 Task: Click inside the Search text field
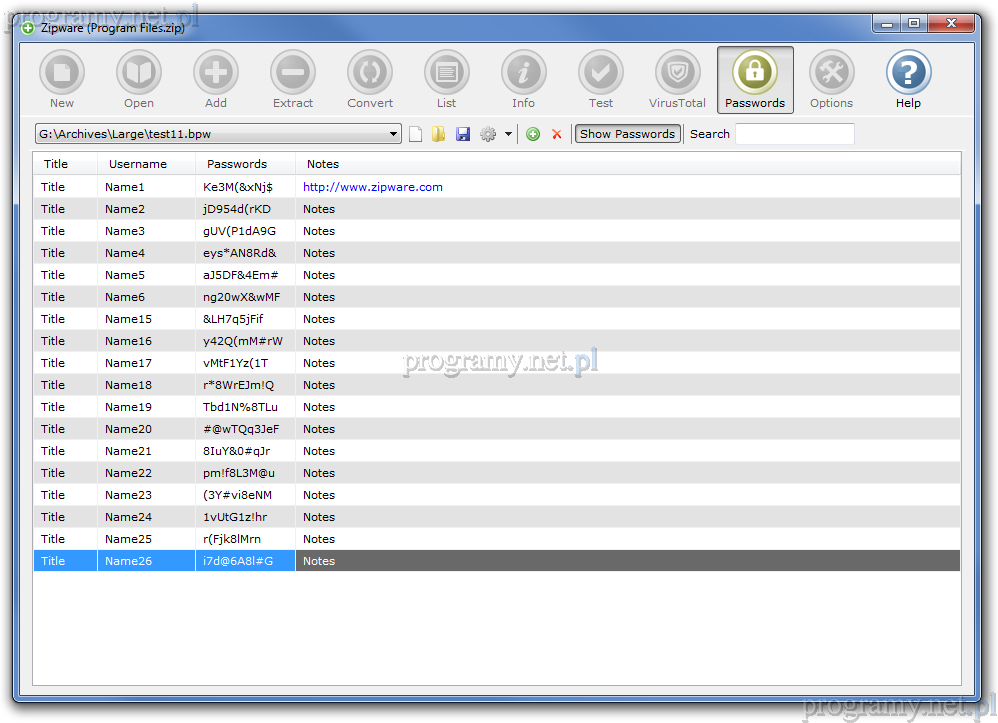pos(794,134)
